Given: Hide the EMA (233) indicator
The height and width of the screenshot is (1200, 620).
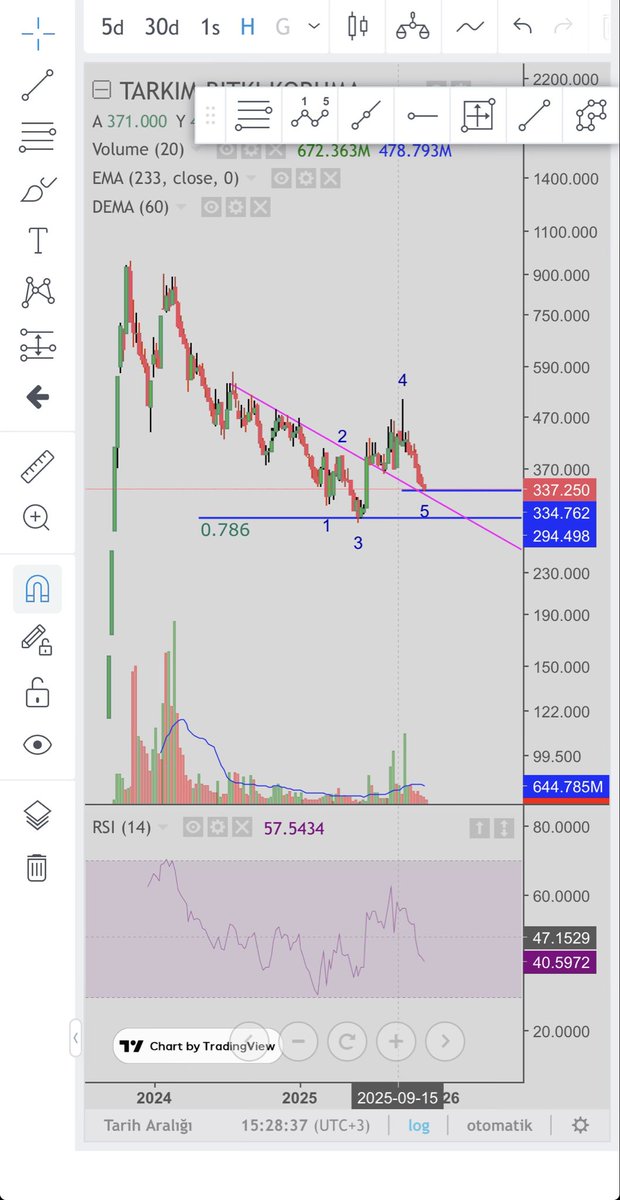Looking at the screenshot, I should [282, 179].
